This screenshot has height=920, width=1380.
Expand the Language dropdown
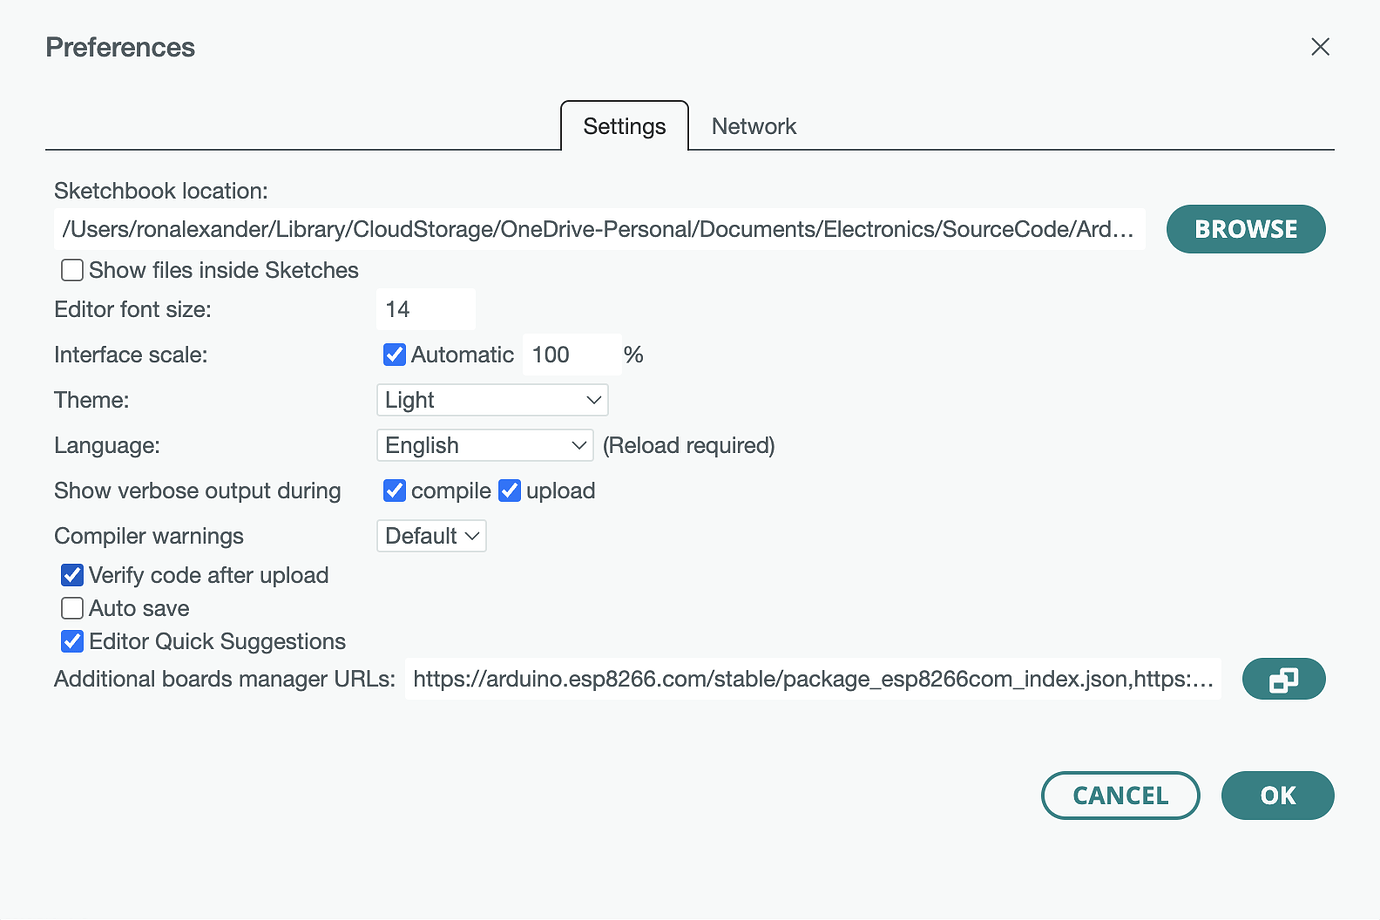tap(485, 445)
